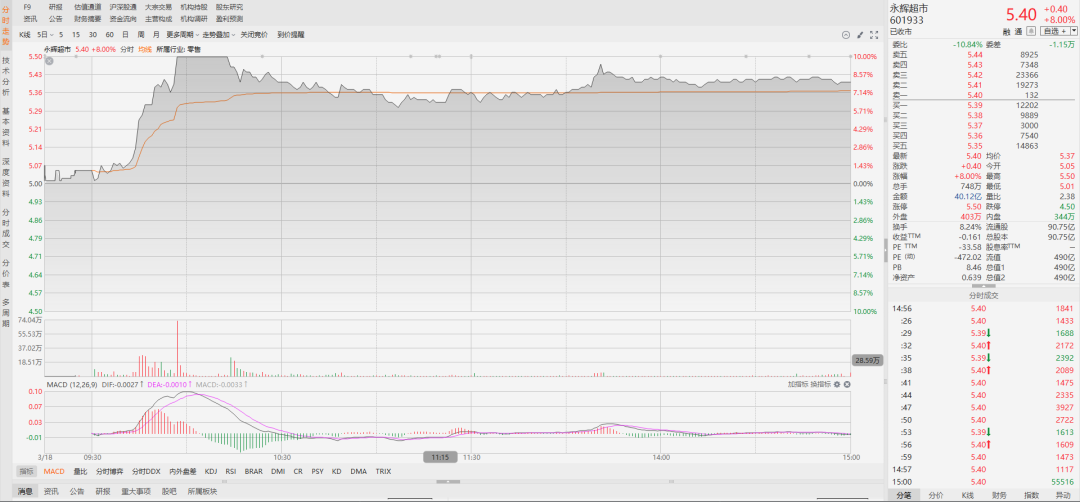The width and height of the screenshot is (1080, 502).
Task: Select the 技术分析 sidebar tab
Action: point(6,76)
